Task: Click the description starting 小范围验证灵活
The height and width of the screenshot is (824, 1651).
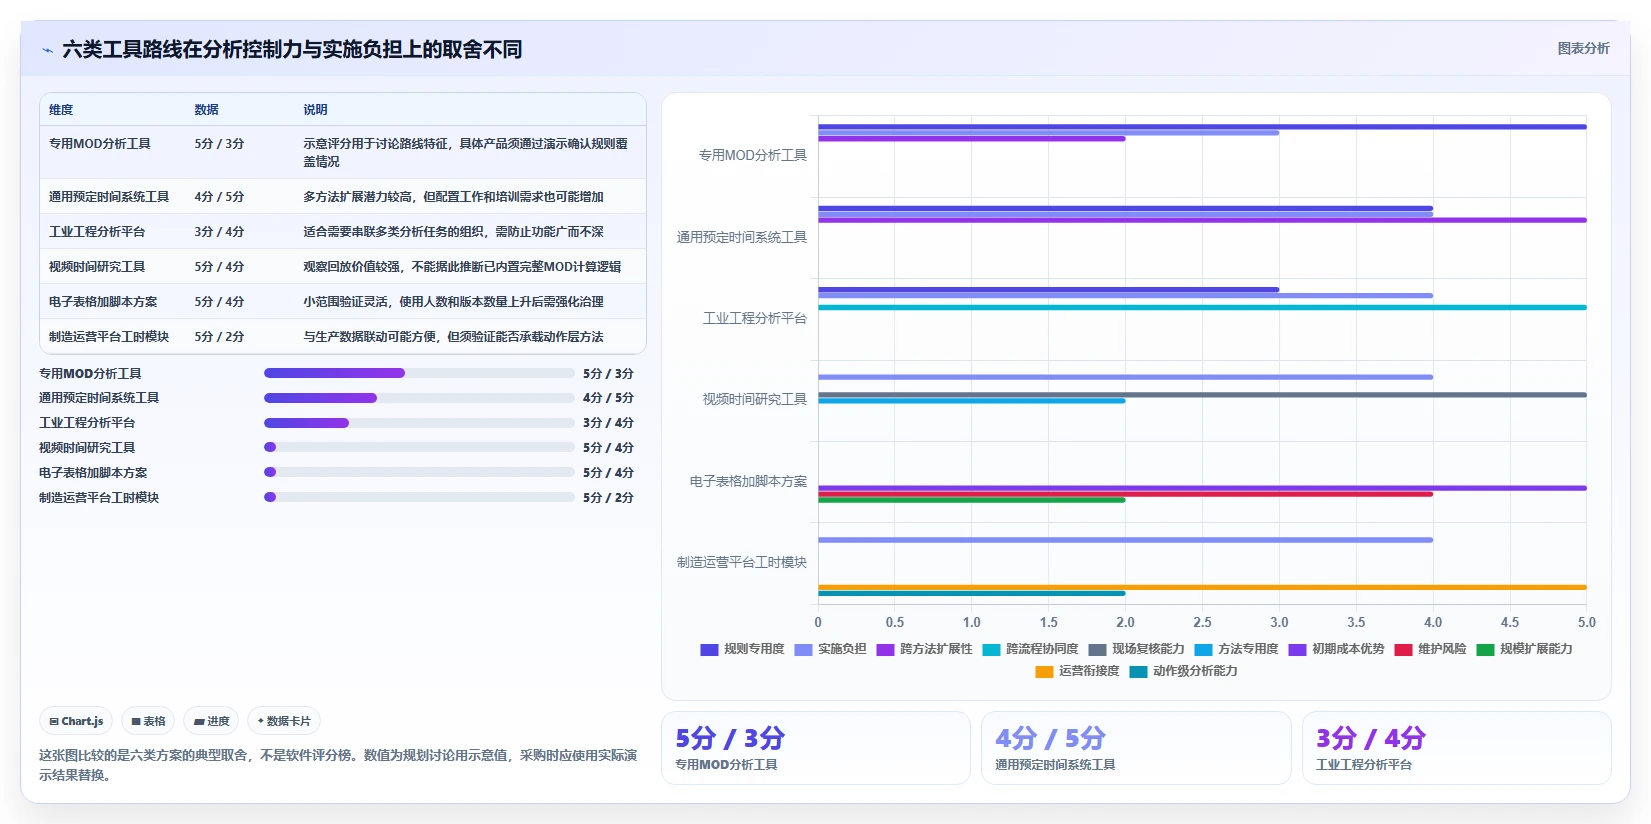Action: tap(453, 302)
